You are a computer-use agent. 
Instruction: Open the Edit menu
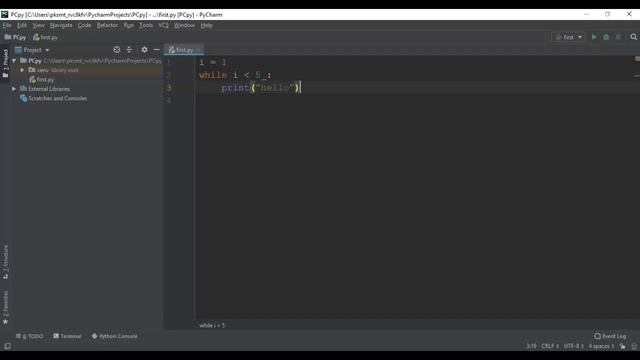(x=22, y=25)
